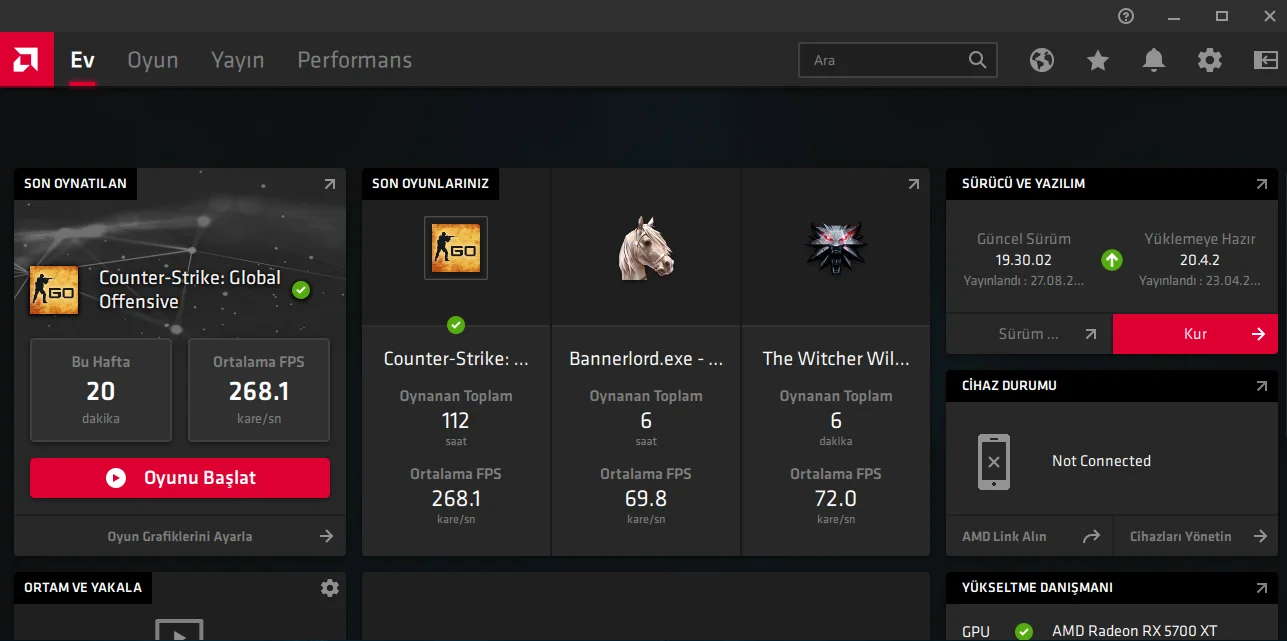1287x641 pixels.
Task: Click the Ortalama FPS 268.1 tile
Action: pyautogui.click(x=259, y=390)
